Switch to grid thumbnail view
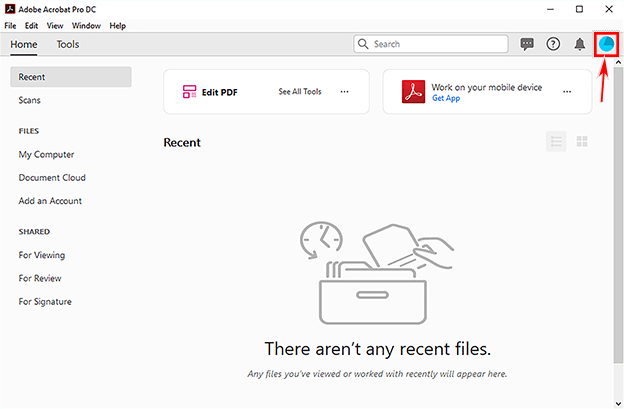624x409 pixels. point(582,142)
